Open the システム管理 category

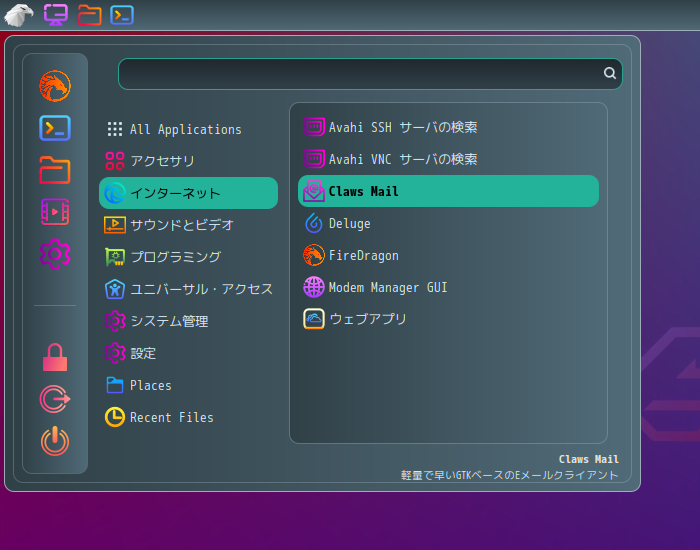coord(188,321)
